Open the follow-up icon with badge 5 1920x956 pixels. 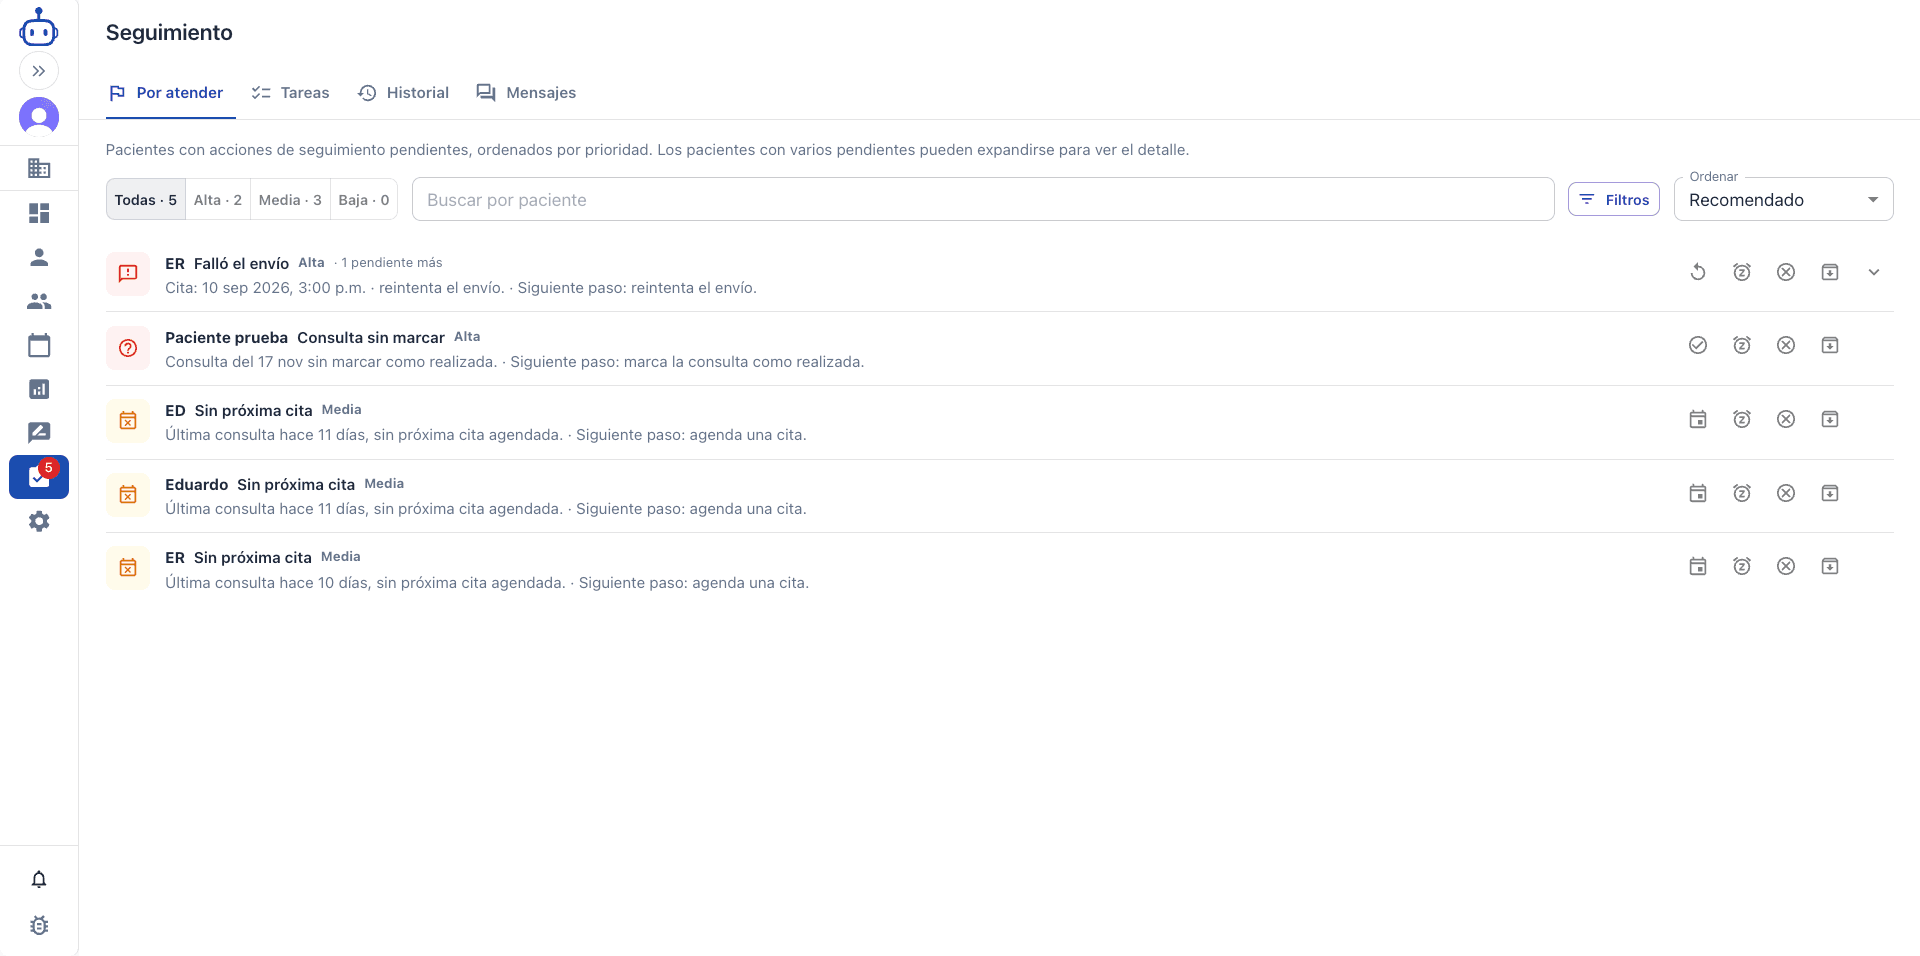click(39, 477)
